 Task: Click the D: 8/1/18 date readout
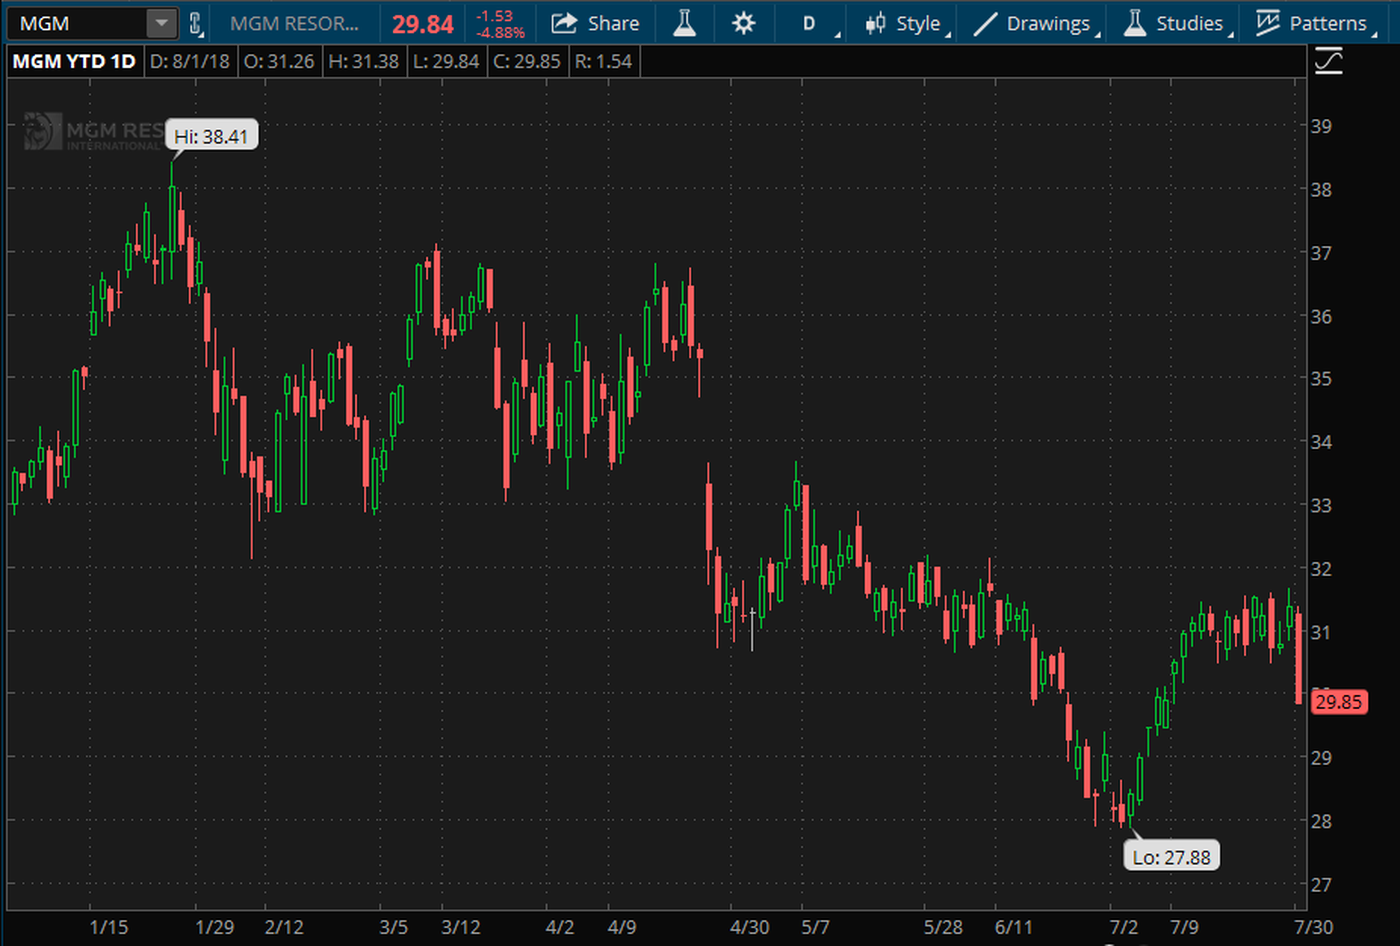[189, 61]
